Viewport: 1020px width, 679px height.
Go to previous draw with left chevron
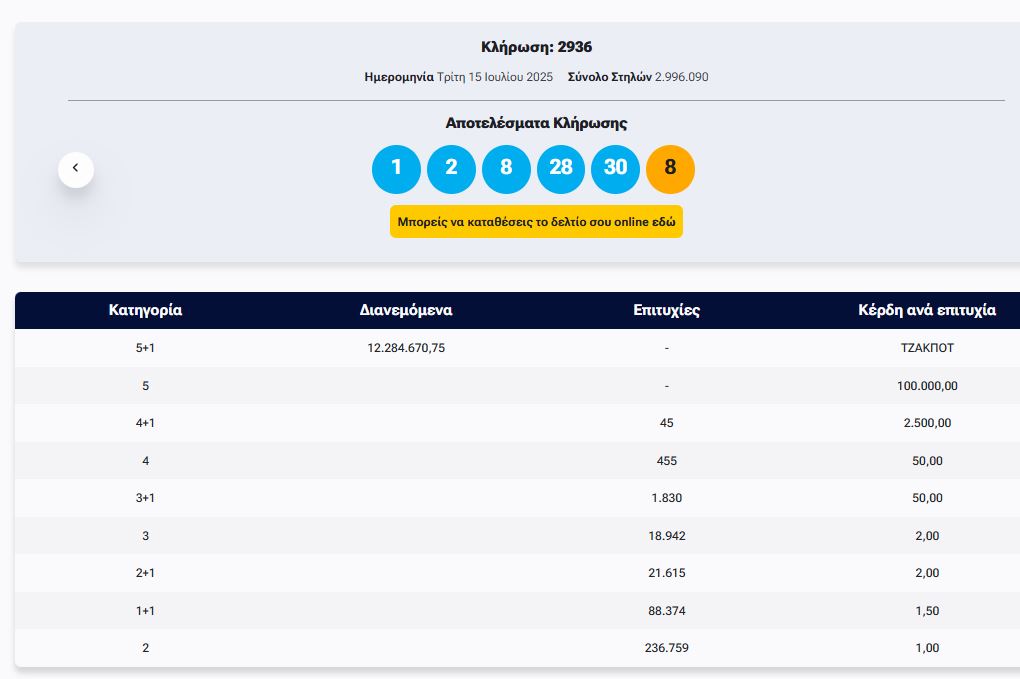pos(76,169)
